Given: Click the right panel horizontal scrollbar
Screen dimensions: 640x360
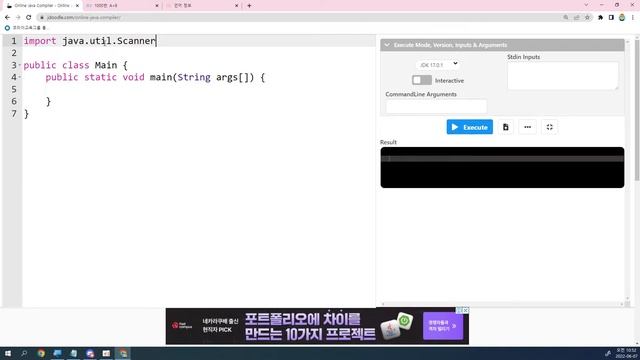Looking at the screenshot, I should point(502,304).
